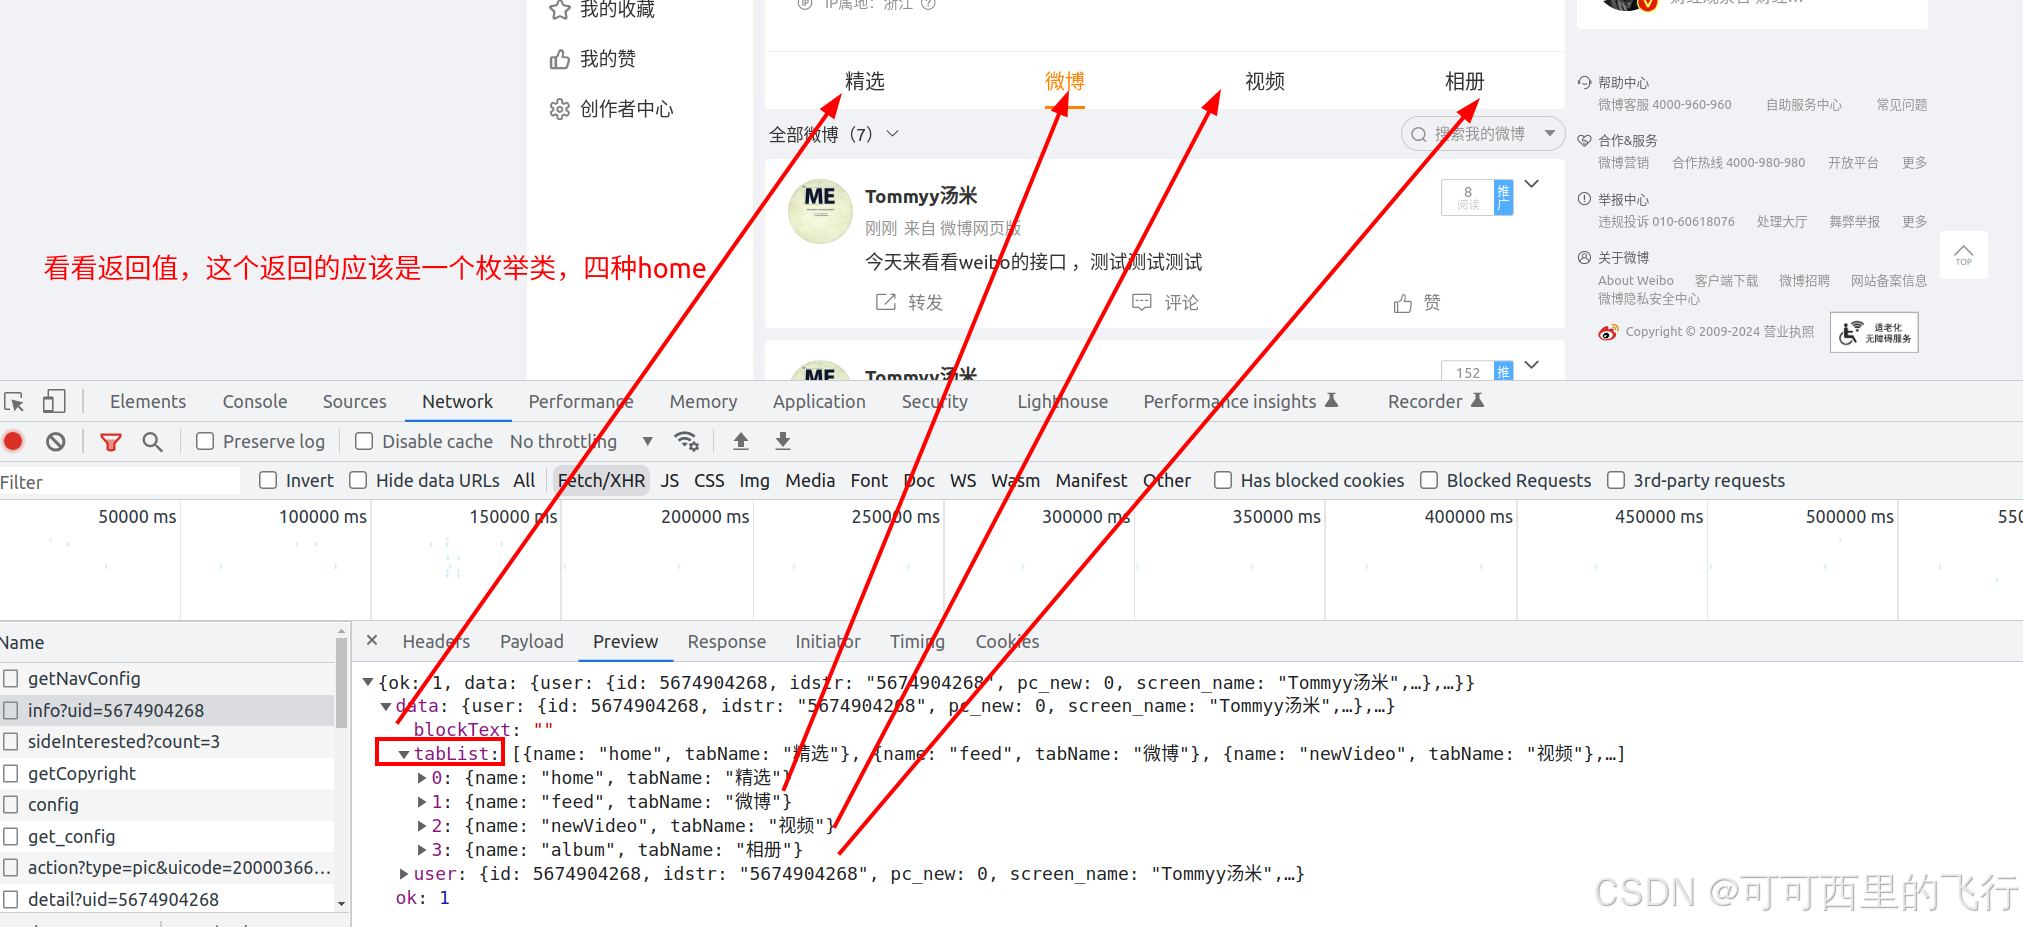
Task: Open the dropdown arrow in 搜索我的微博
Action: tap(1549, 133)
